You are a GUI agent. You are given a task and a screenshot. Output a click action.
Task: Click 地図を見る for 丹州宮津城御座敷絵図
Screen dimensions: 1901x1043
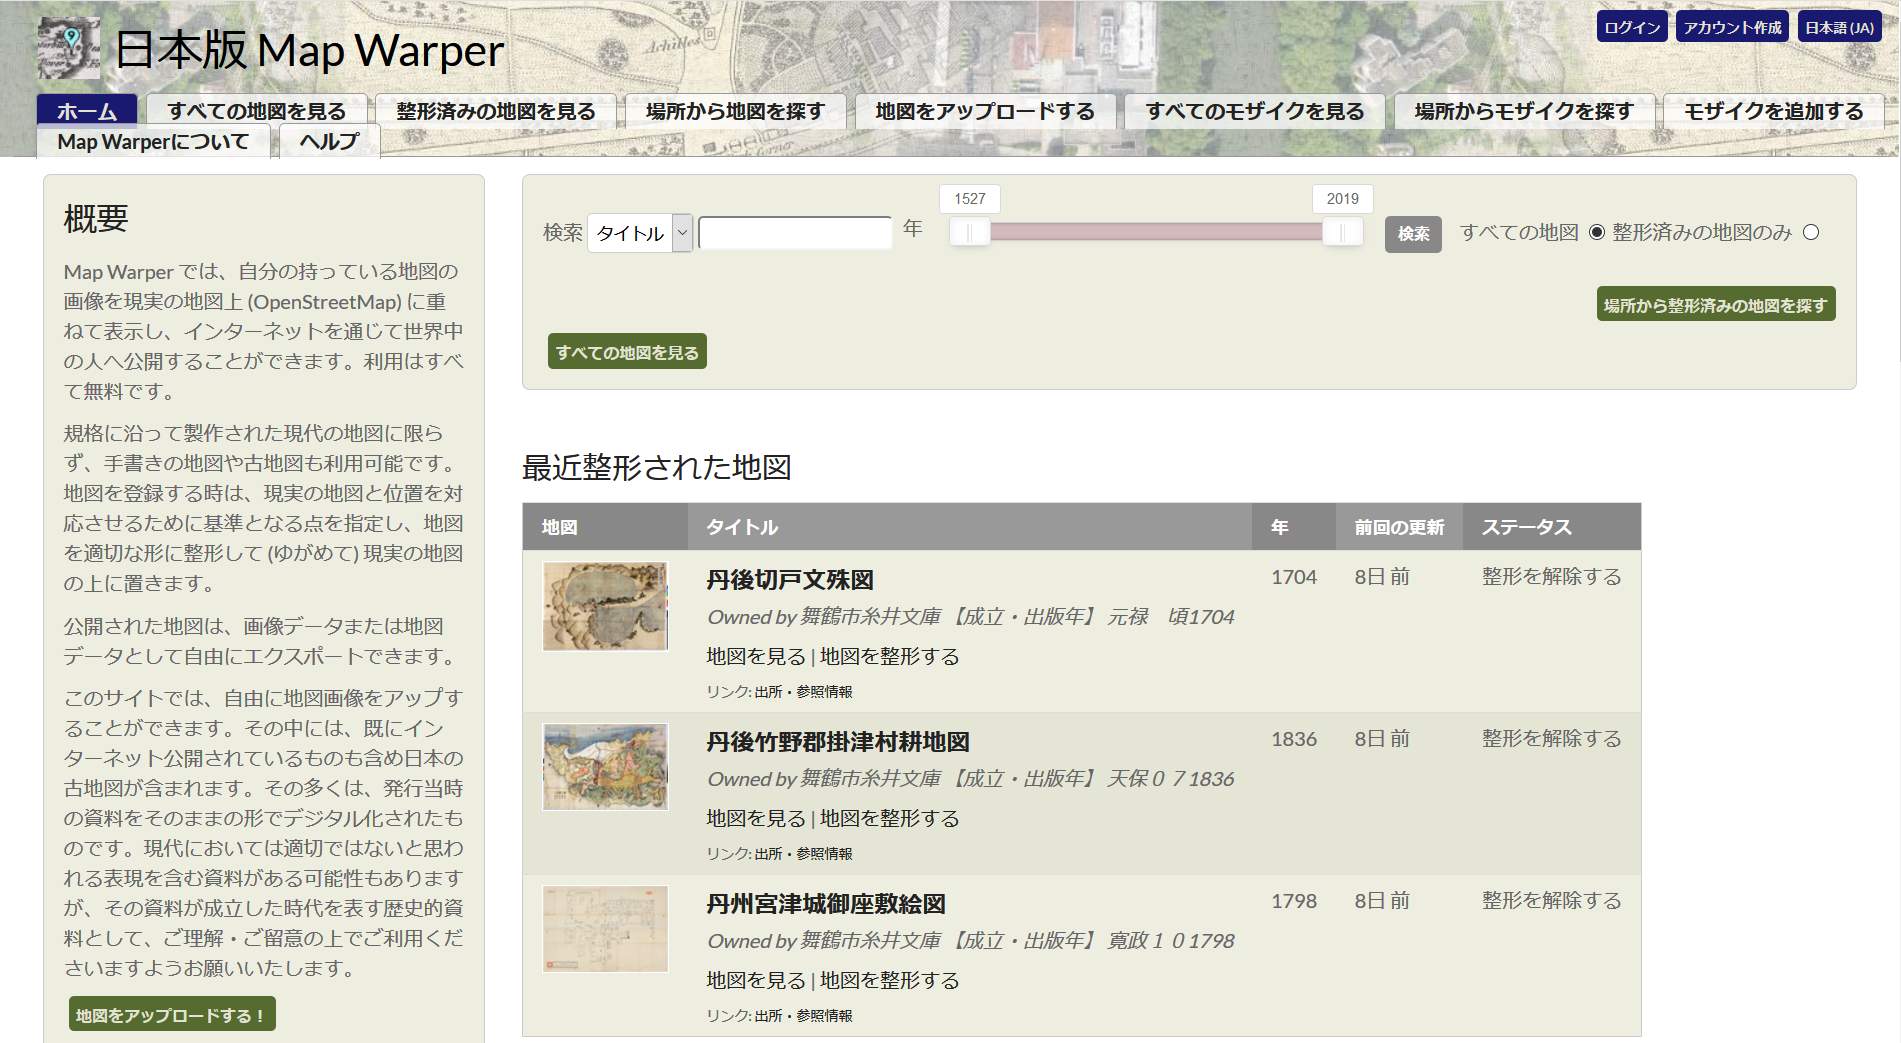(756, 980)
